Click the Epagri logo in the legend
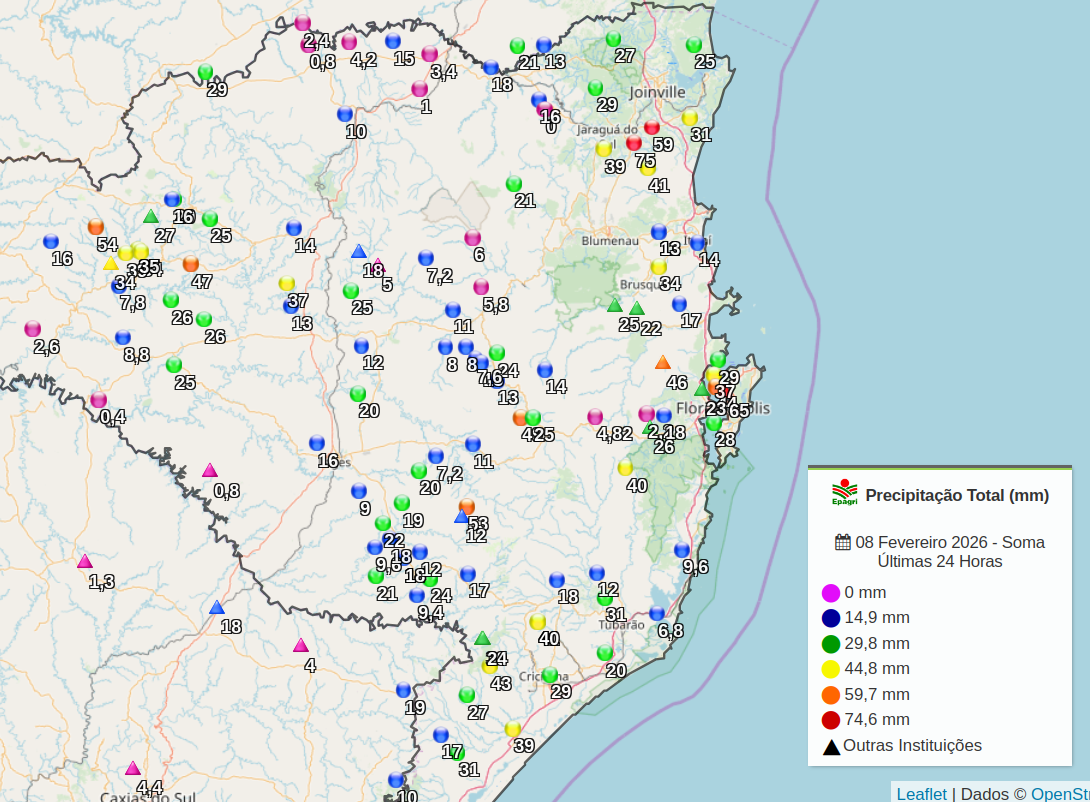 click(x=845, y=493)
